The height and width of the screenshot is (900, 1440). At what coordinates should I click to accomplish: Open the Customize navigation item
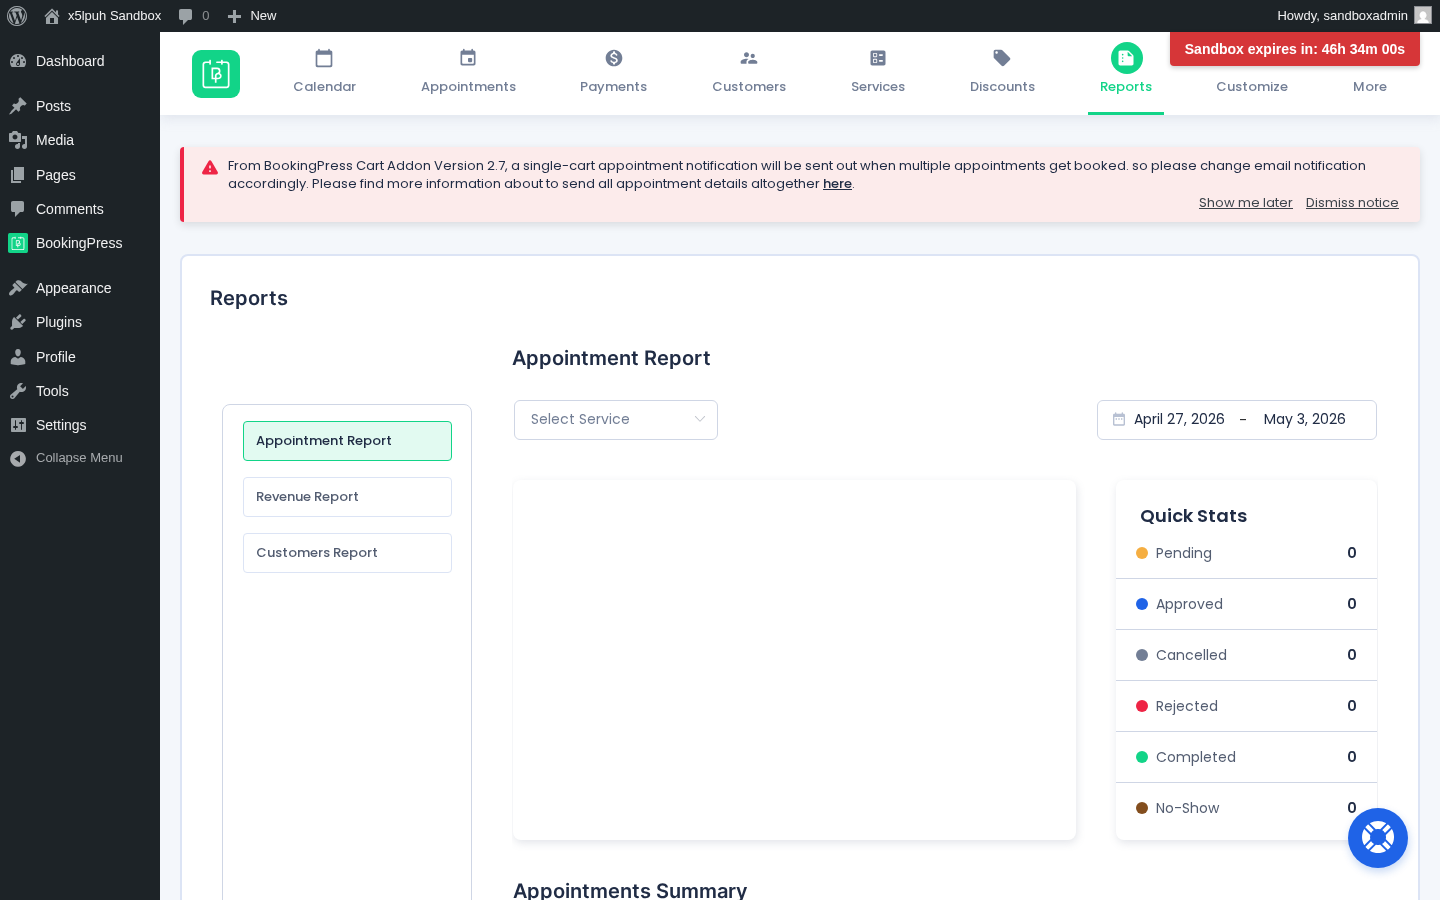pos(1252,87)
